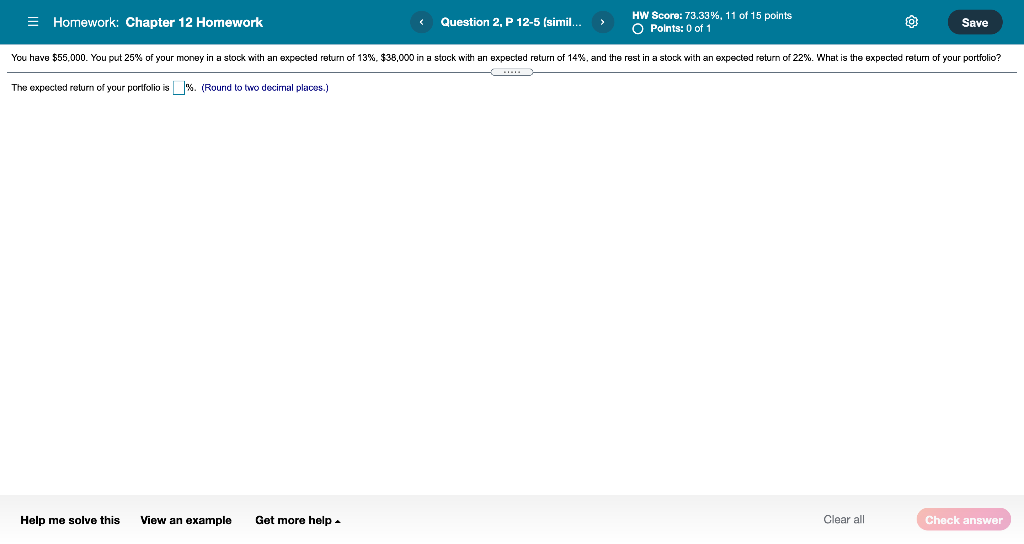Click the Round to two decimal places note
The width and height of the screenshot is (1024, 544).
point(265,88)
